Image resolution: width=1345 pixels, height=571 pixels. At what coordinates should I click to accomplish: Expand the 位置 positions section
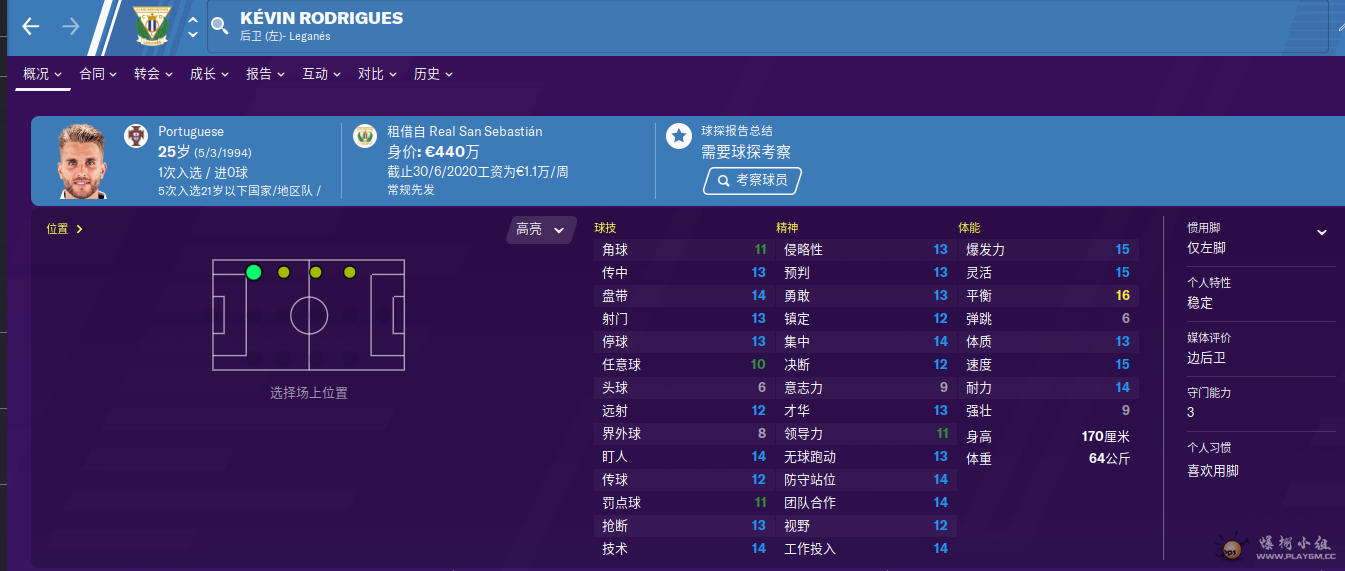[x=64, y=229]
